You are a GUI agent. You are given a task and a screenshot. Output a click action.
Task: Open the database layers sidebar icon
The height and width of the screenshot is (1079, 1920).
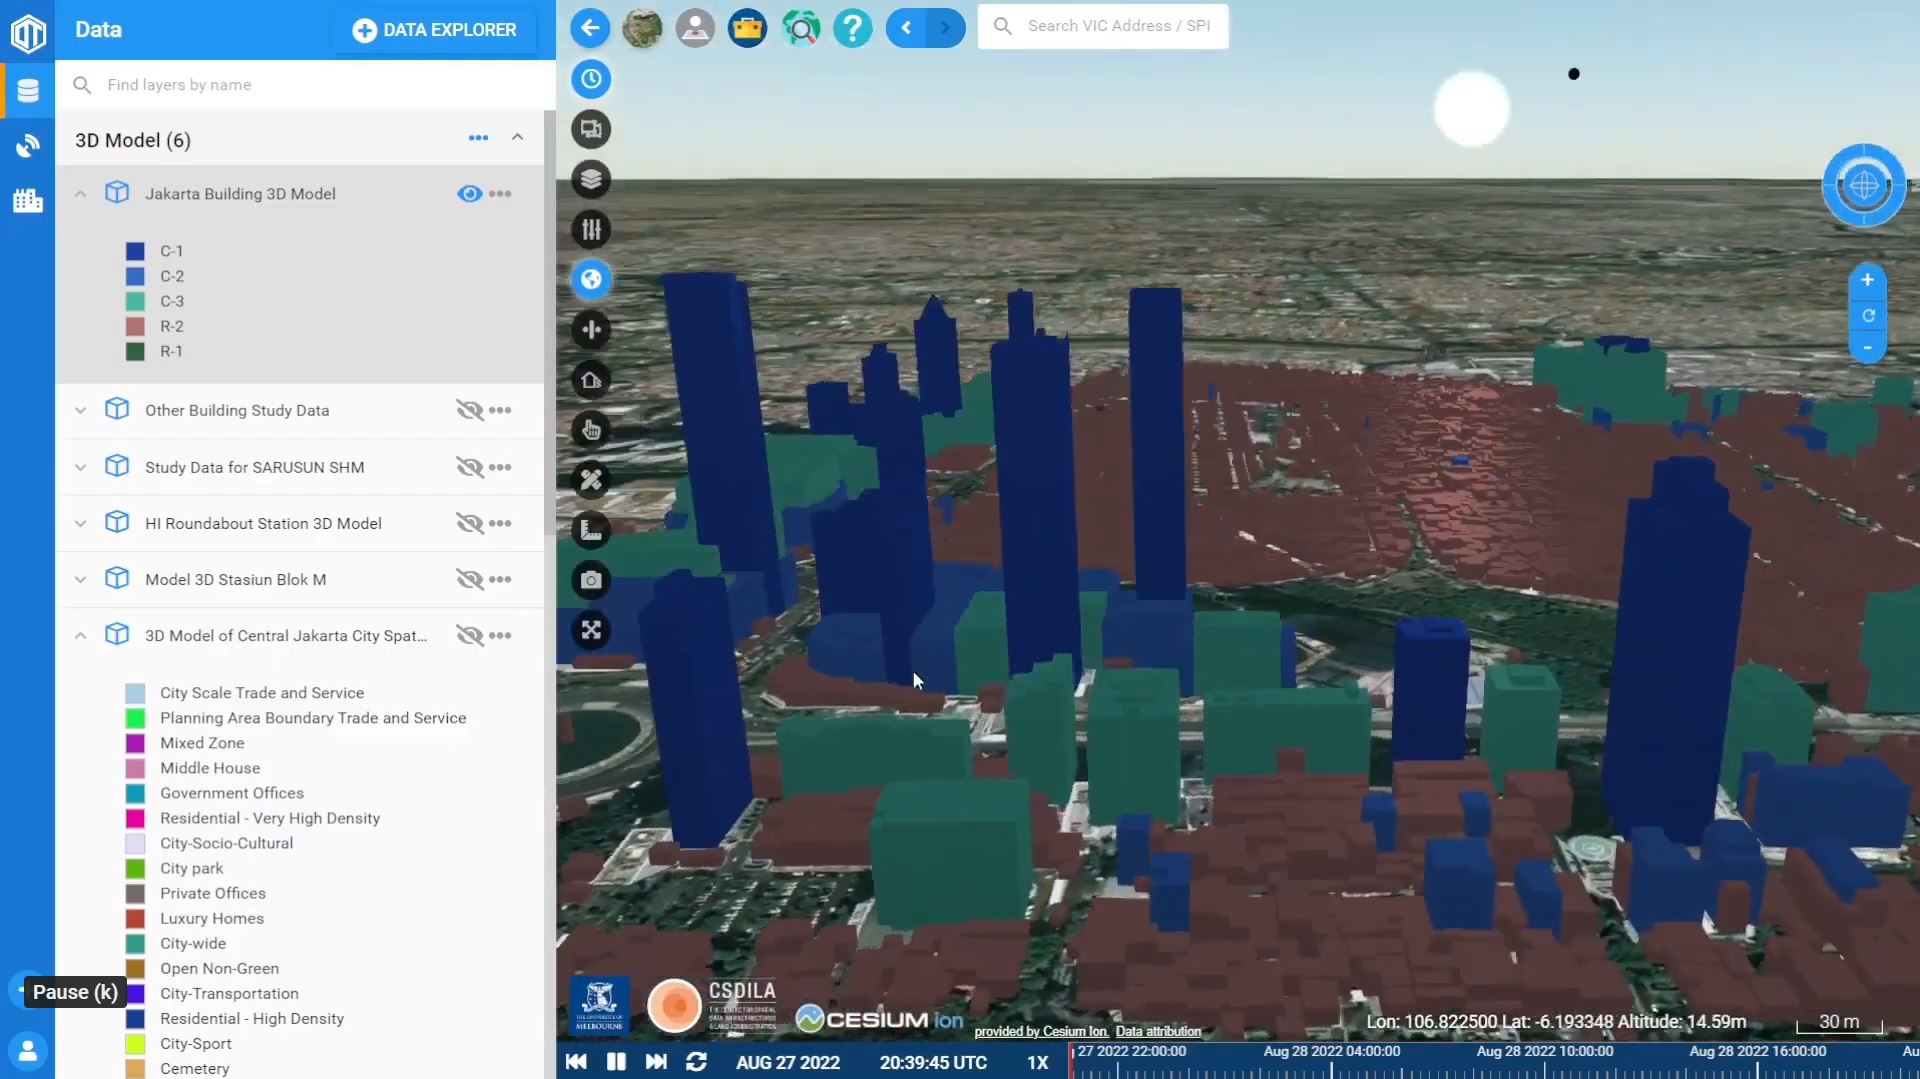[28, 90]
